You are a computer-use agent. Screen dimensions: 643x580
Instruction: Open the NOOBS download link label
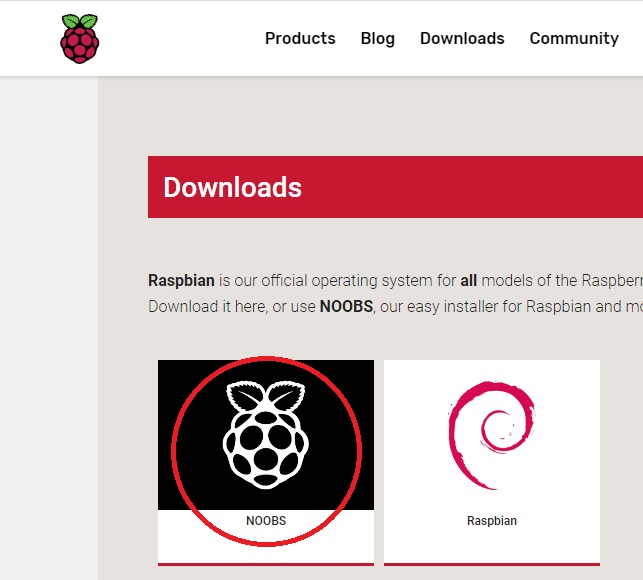(266, 521)
